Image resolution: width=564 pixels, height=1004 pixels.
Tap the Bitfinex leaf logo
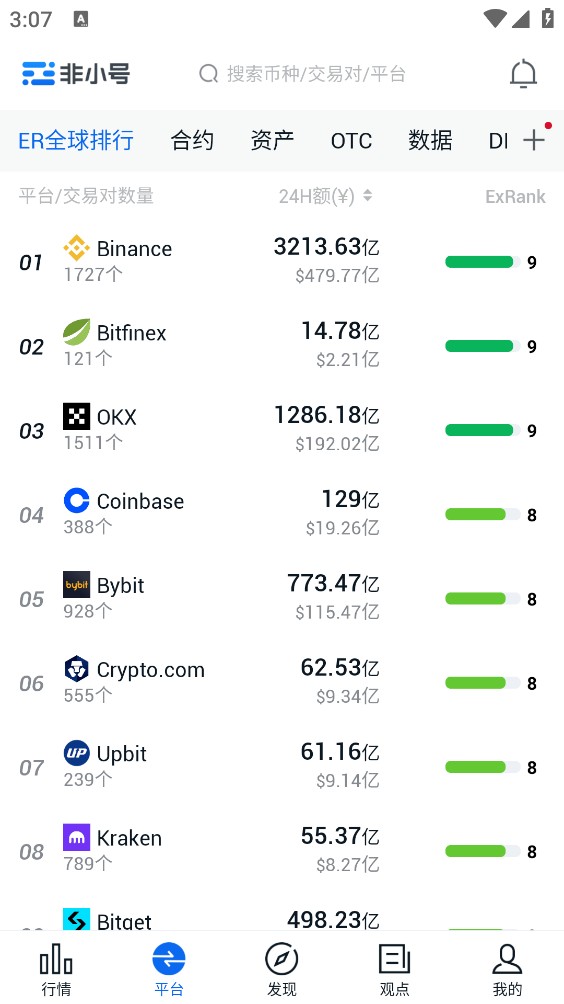(x=76, y=332)
